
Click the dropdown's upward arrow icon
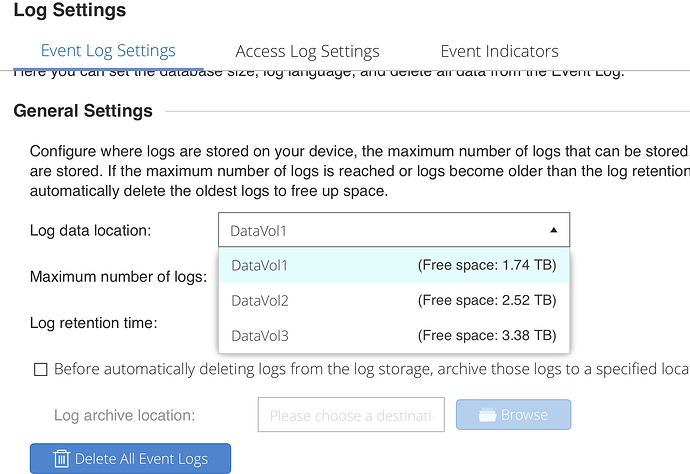[x=554, y=230]
